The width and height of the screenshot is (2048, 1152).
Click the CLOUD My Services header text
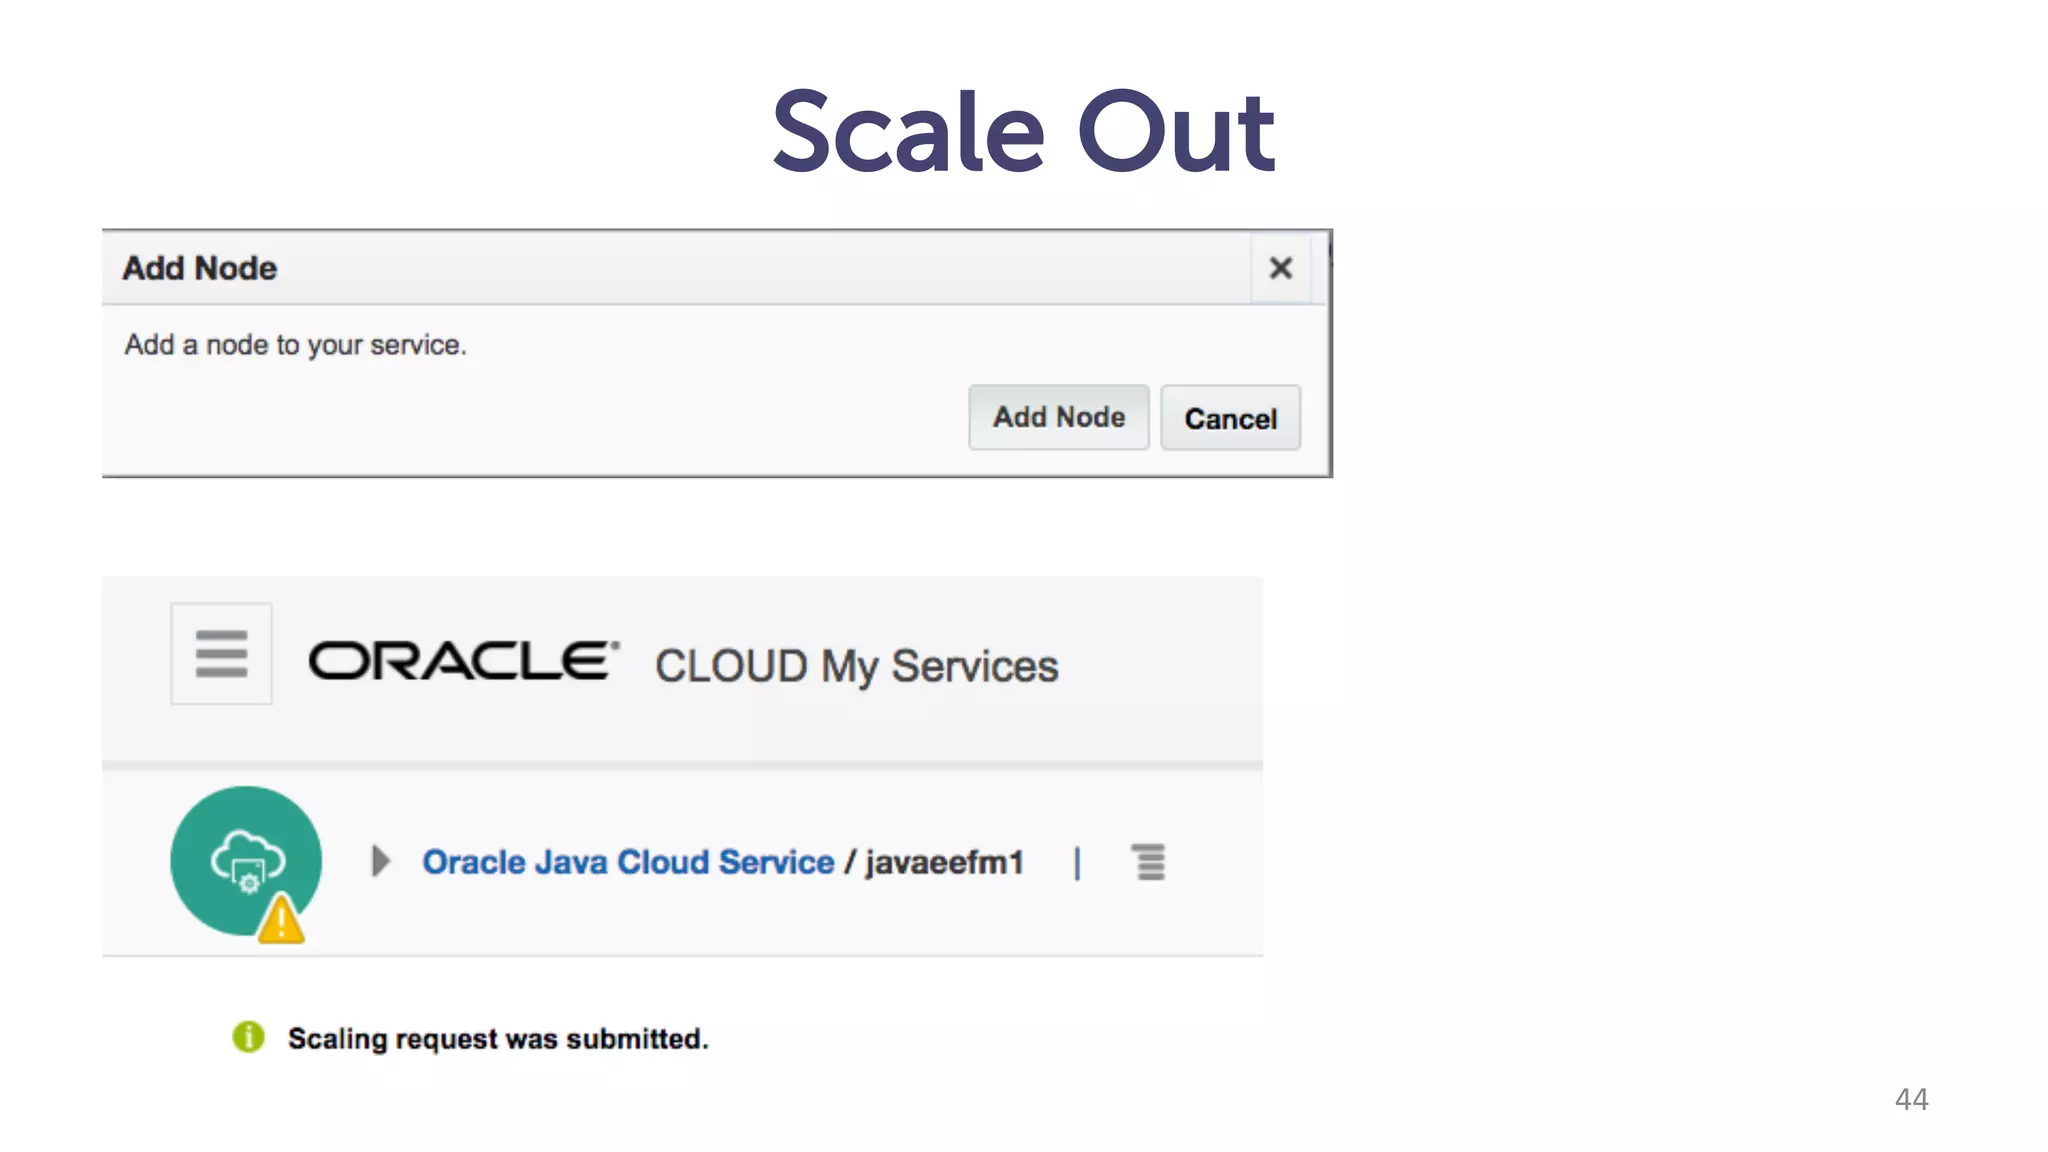856,666
